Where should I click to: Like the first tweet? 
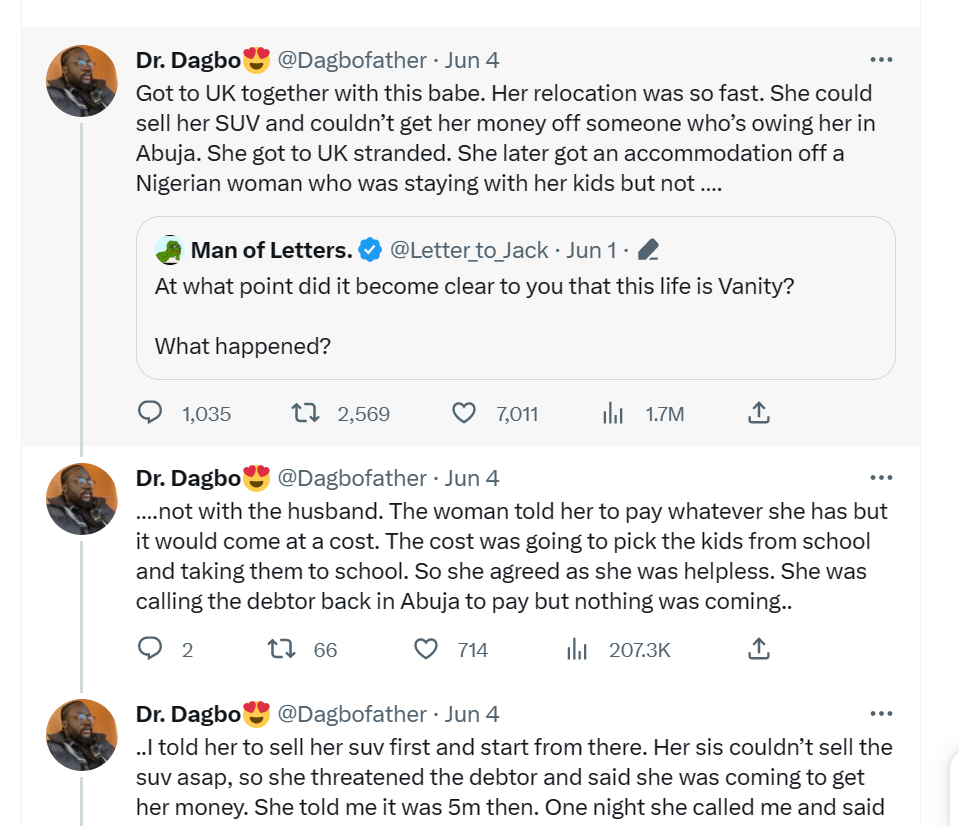point(463,412)
